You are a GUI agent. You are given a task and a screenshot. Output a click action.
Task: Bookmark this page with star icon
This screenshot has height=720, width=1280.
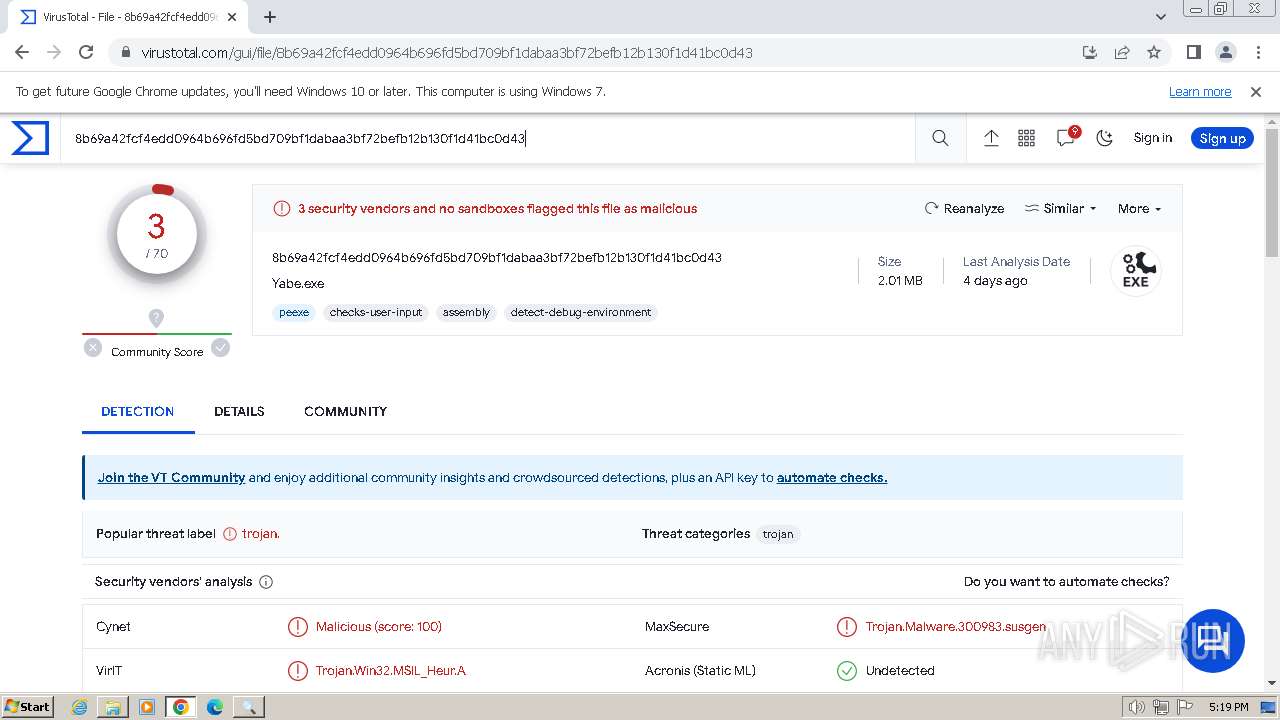pyautogui.click(x=1154, y=52)
